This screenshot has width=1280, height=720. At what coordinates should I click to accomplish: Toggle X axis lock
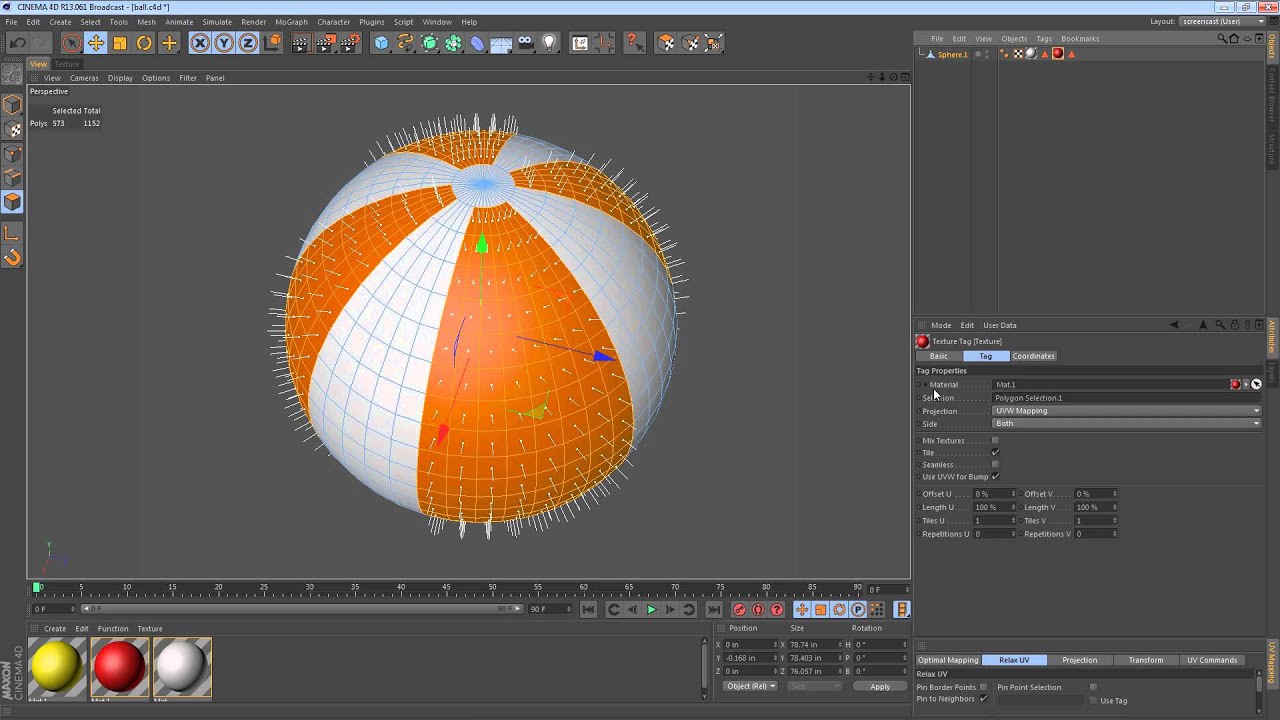tap(200, 43)
